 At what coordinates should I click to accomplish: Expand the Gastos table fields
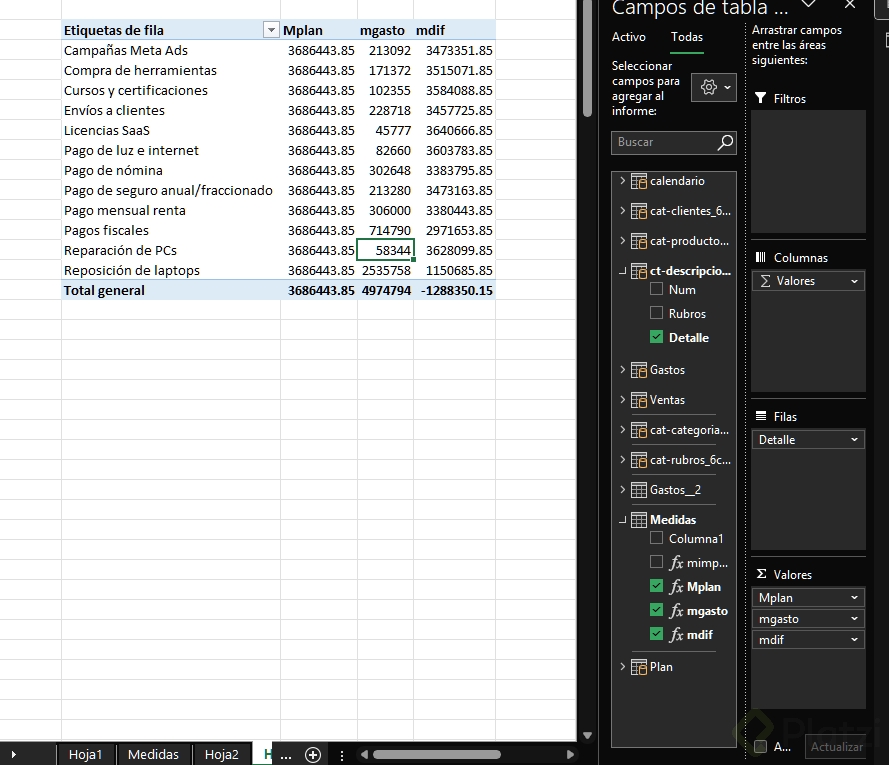pyautogui.click(x=623, y=370)
